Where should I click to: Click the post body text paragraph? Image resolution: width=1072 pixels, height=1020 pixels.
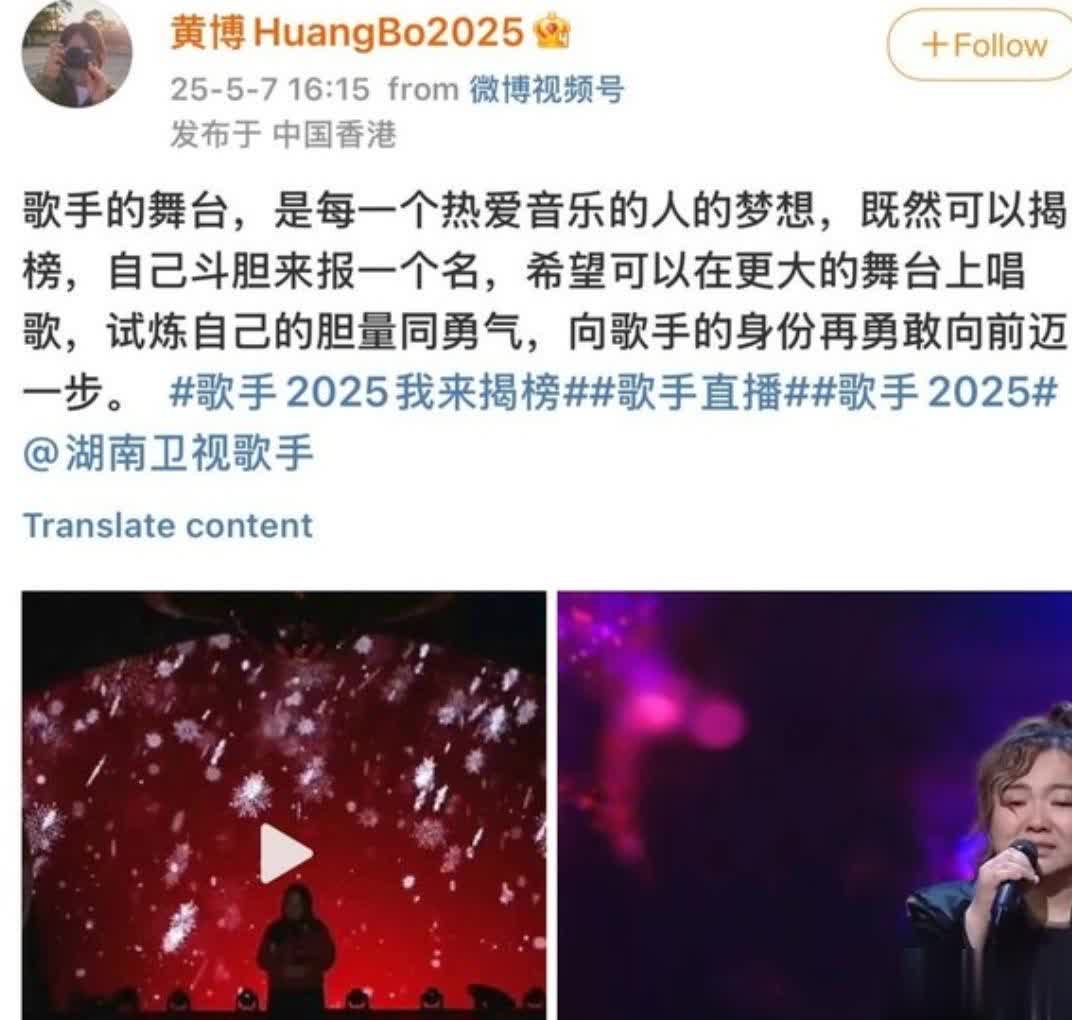point(546,303)
